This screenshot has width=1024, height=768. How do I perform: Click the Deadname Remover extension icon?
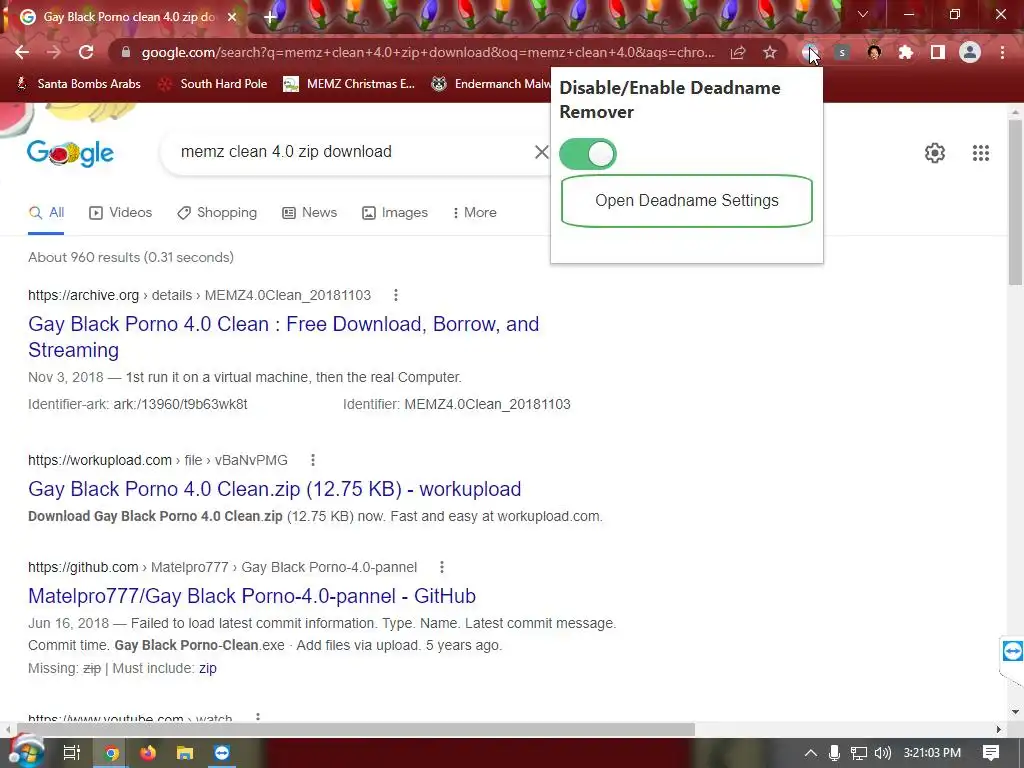(810, 52)
